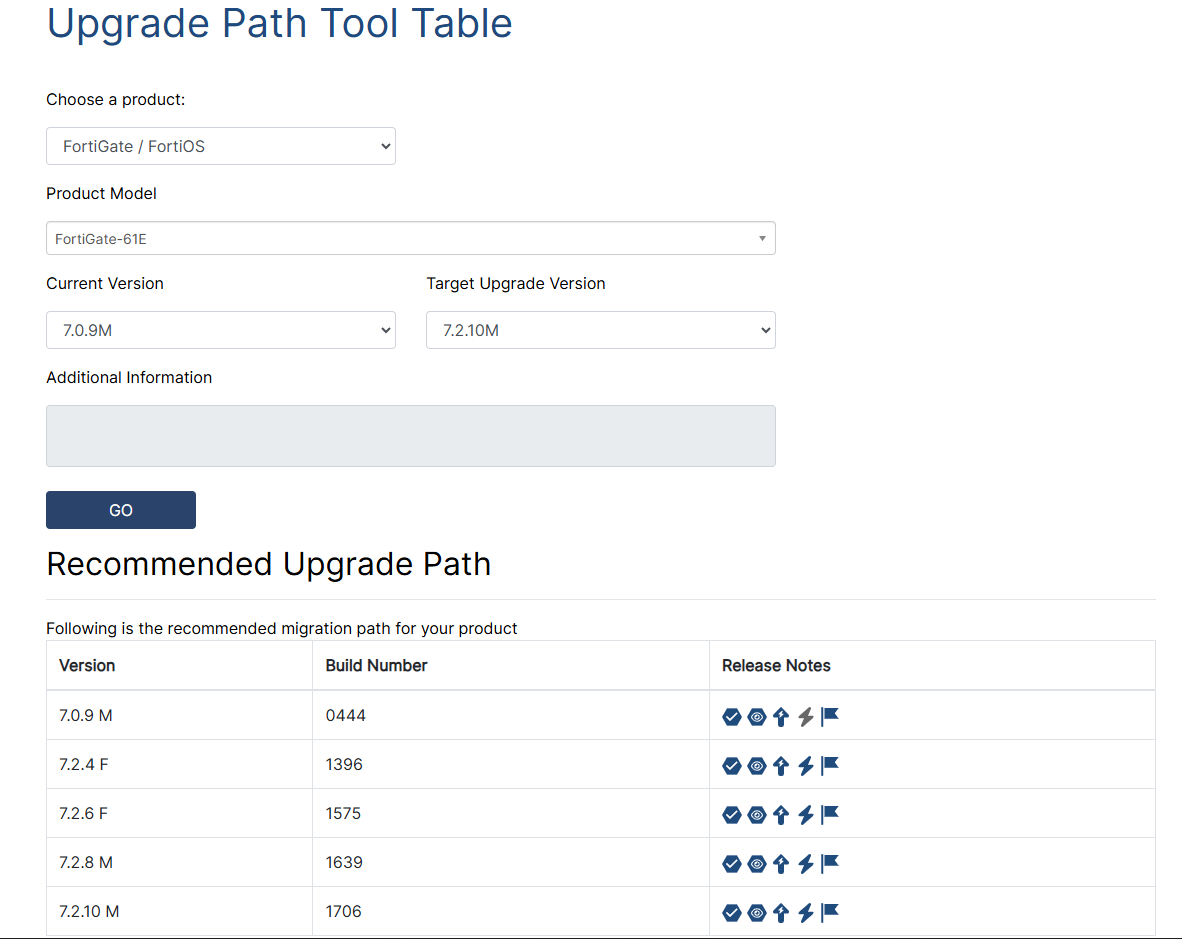1182x939 pixels.
Task: Open the Current Version 7.0.9M dropdown
Action: pos(221,330)
